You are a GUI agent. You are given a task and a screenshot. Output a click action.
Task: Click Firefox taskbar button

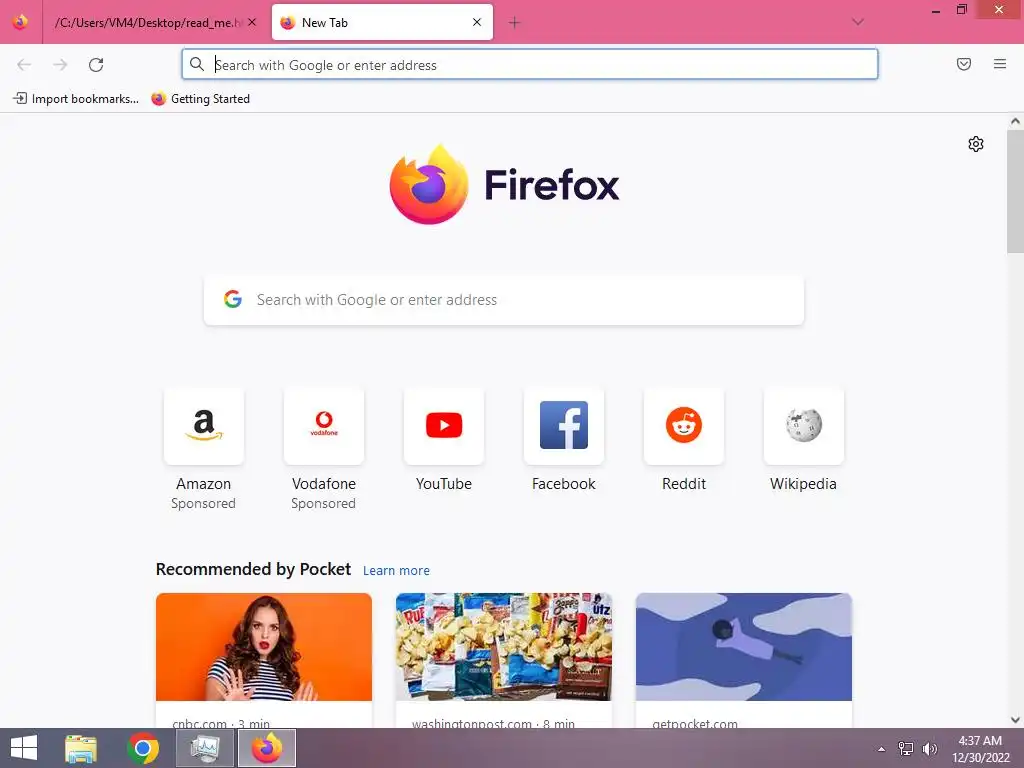(x=267, y=748)
